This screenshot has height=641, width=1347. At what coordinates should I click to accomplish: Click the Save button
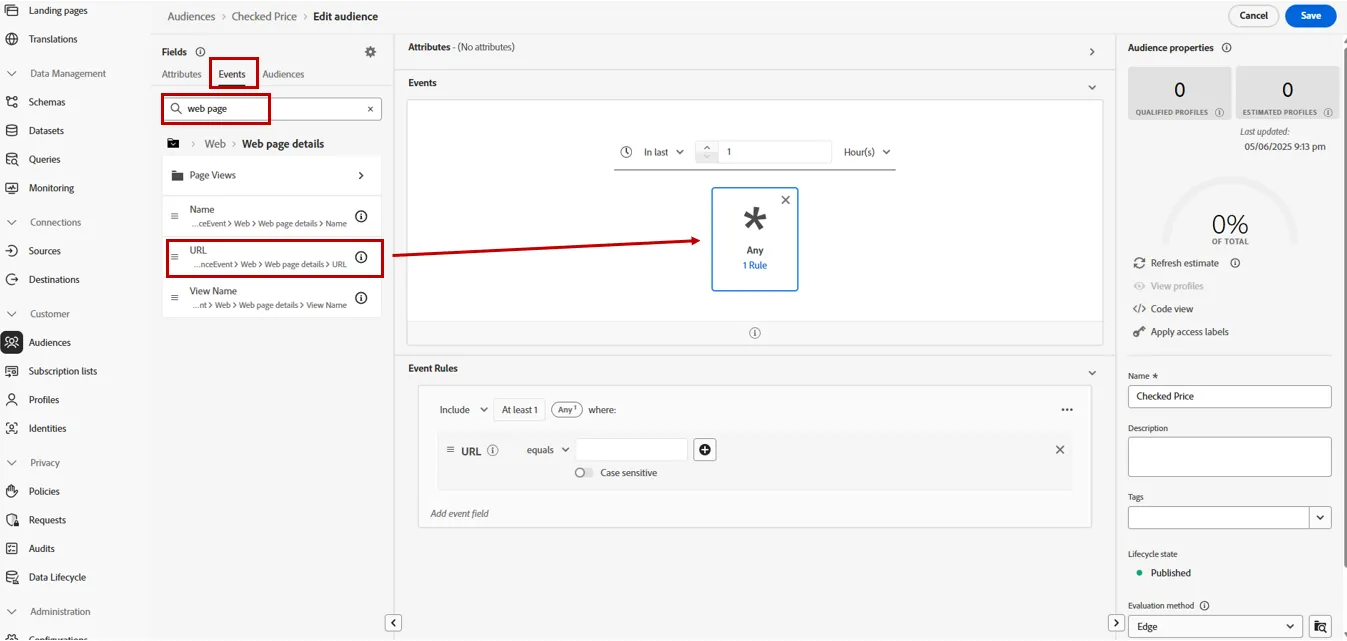(x=1310, y=16)
